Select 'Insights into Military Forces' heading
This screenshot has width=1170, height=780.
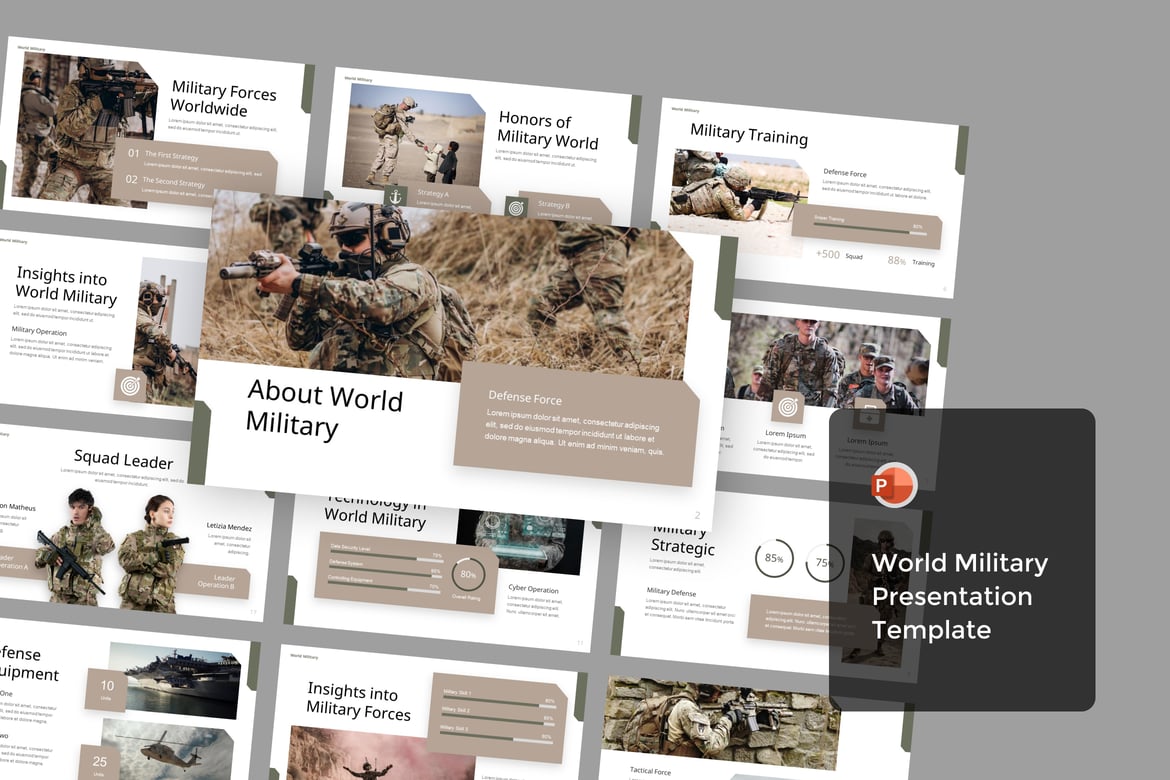[x=358, y=701]
